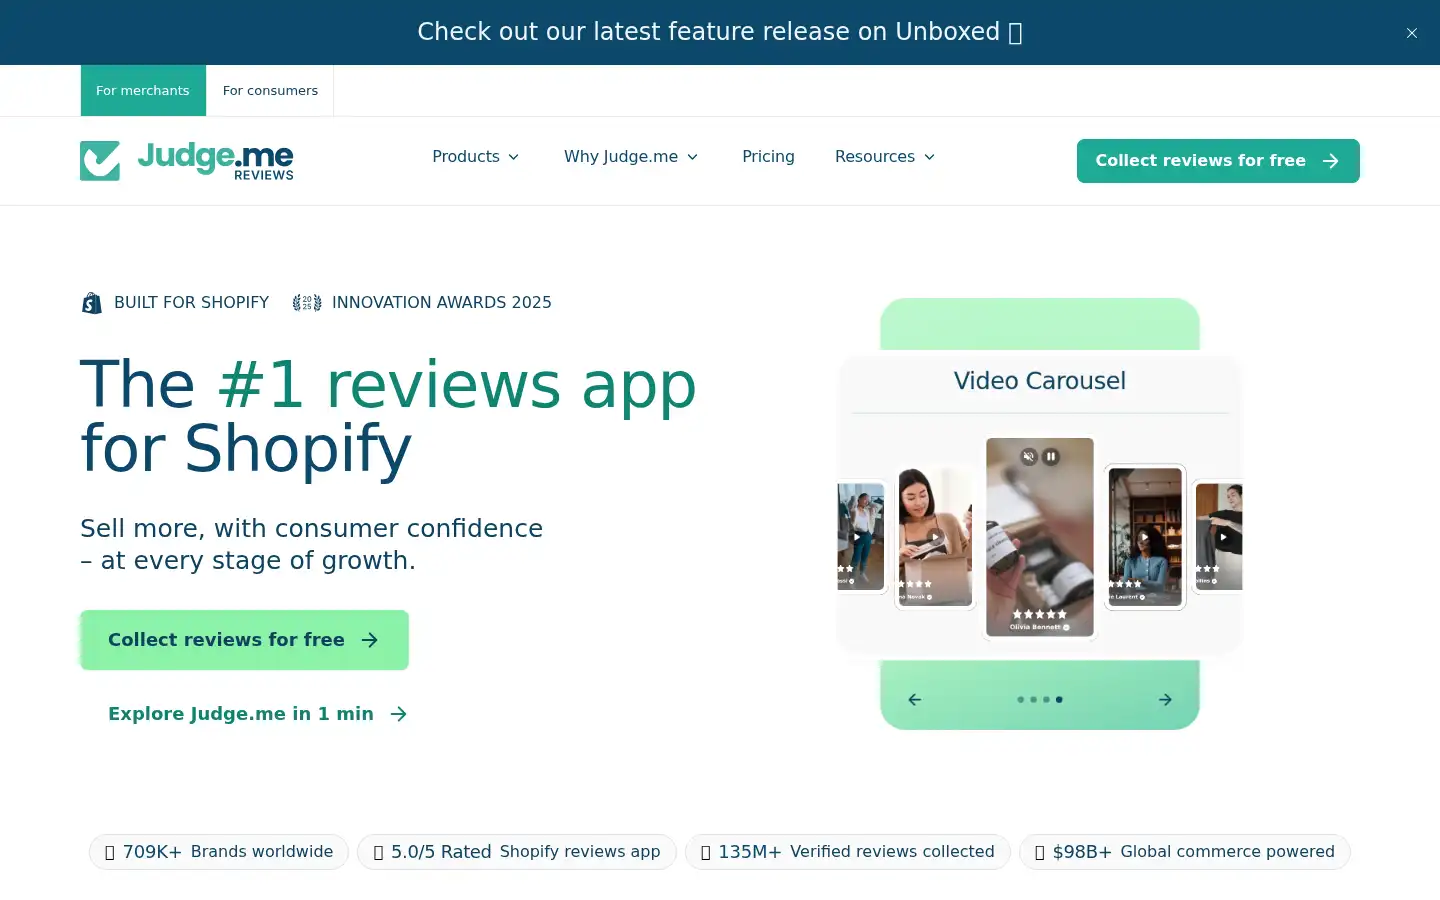Click the 709K+ Brands worldwide pill
The image size is (1440, 900).
pyautogui.click(x=219, y=852)
